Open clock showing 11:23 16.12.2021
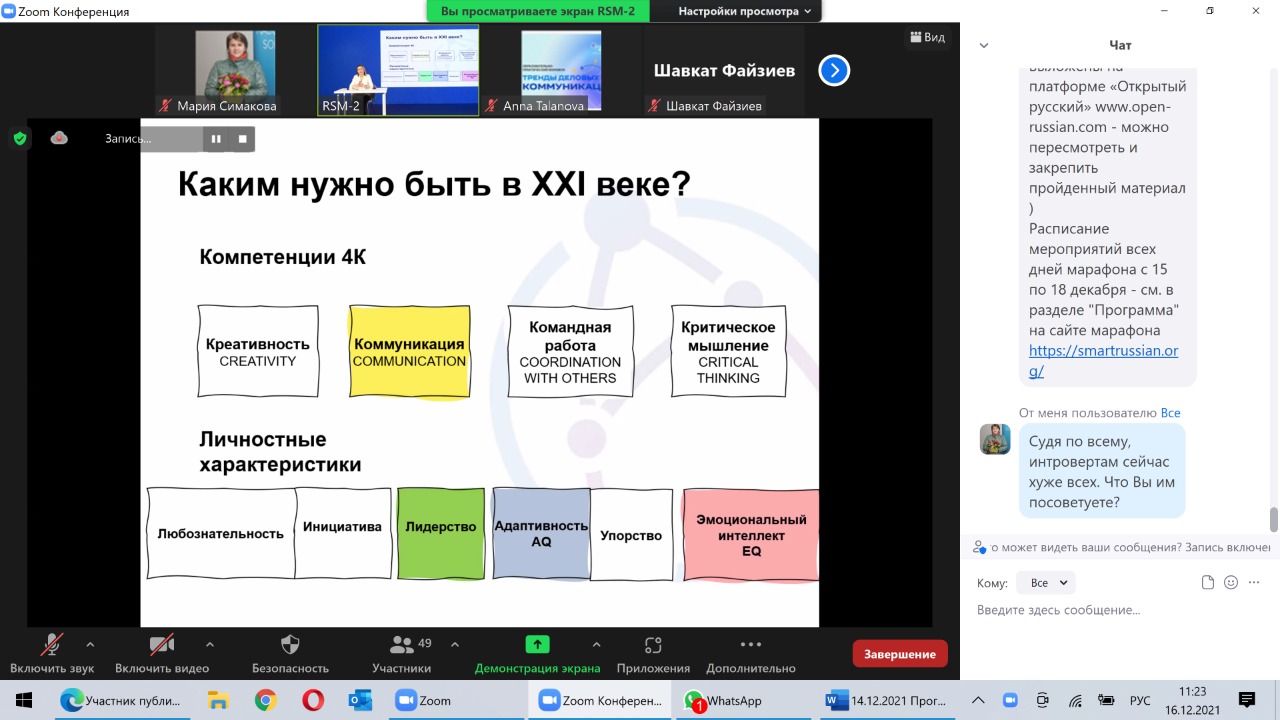 tap(1193, 700)
